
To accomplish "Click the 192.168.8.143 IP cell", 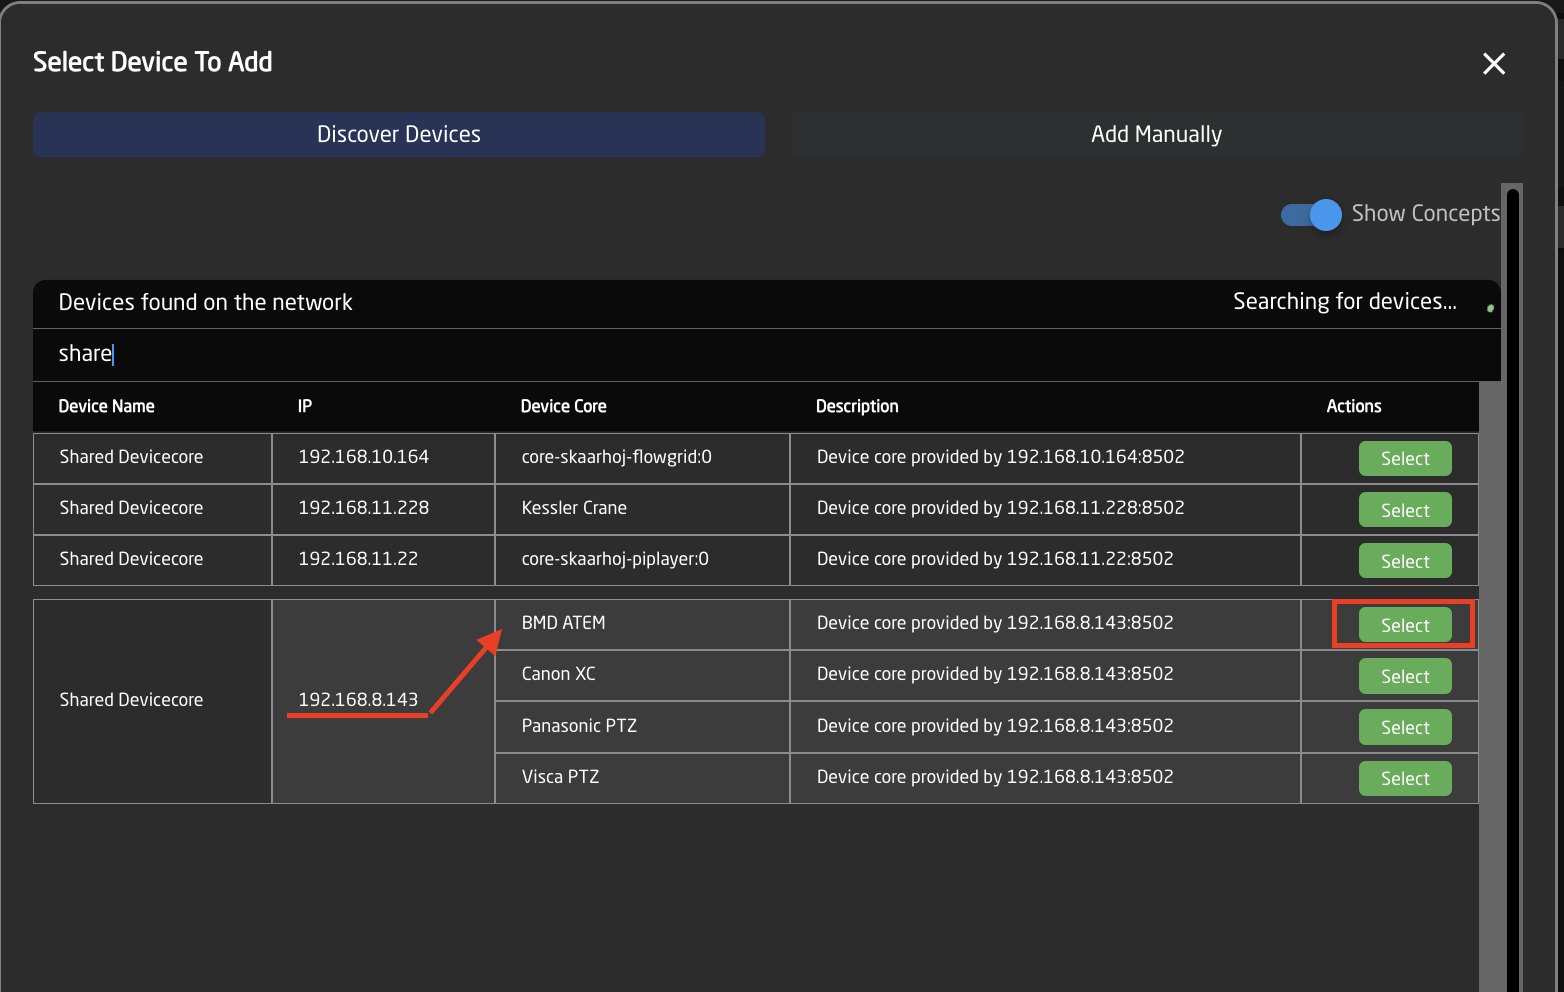I will click(x=358, y=700).
